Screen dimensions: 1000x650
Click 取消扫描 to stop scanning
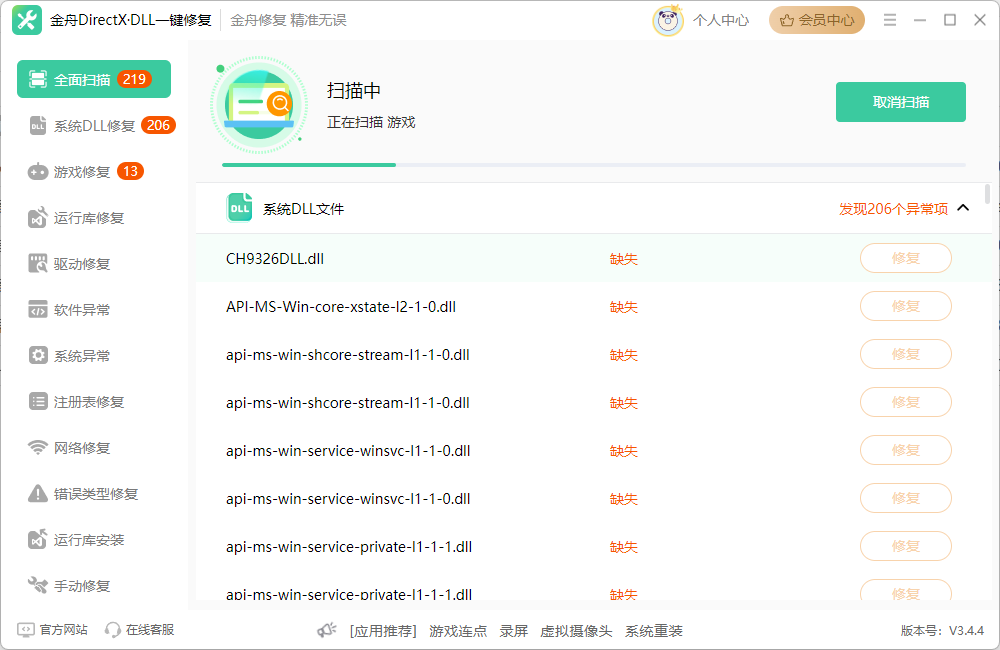pos(900,101)
